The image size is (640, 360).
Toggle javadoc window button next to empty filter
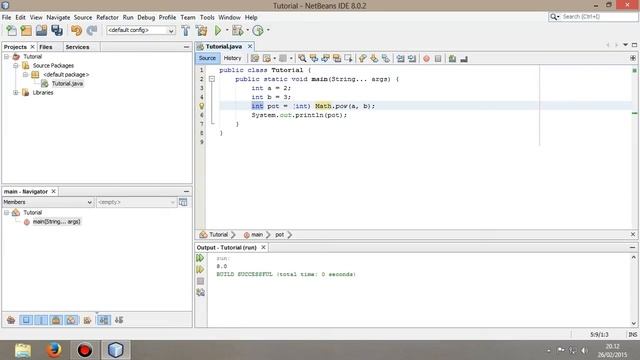(183, 202)
